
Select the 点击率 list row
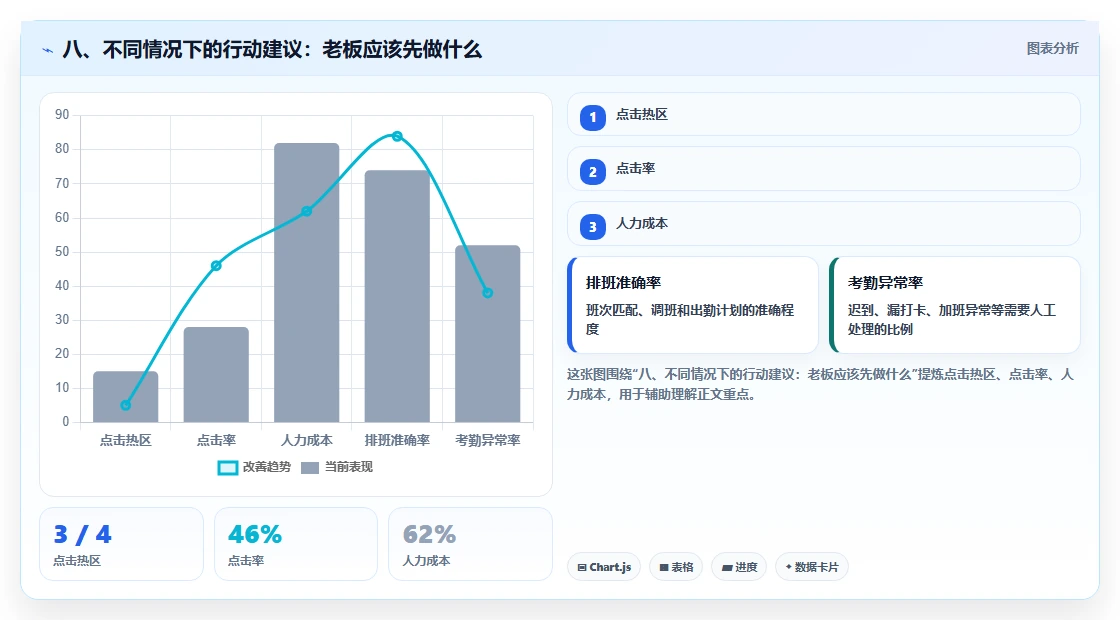point(824,169)
